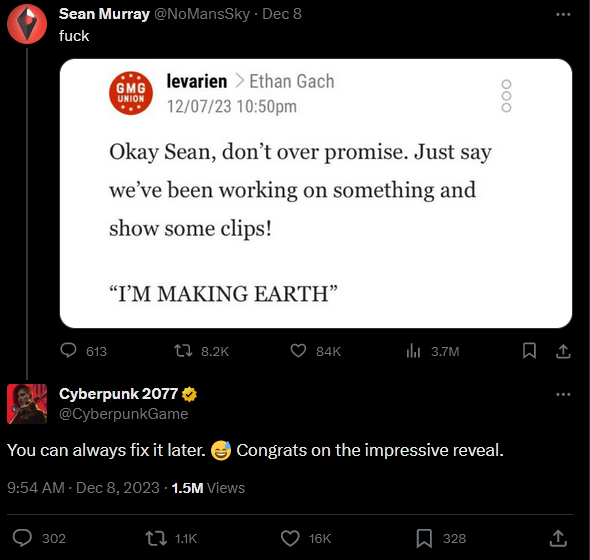Open the 9:54 AM Dec 8, 2023 timestamp
This screenshot has height=560, width=590.
[83, 488]
